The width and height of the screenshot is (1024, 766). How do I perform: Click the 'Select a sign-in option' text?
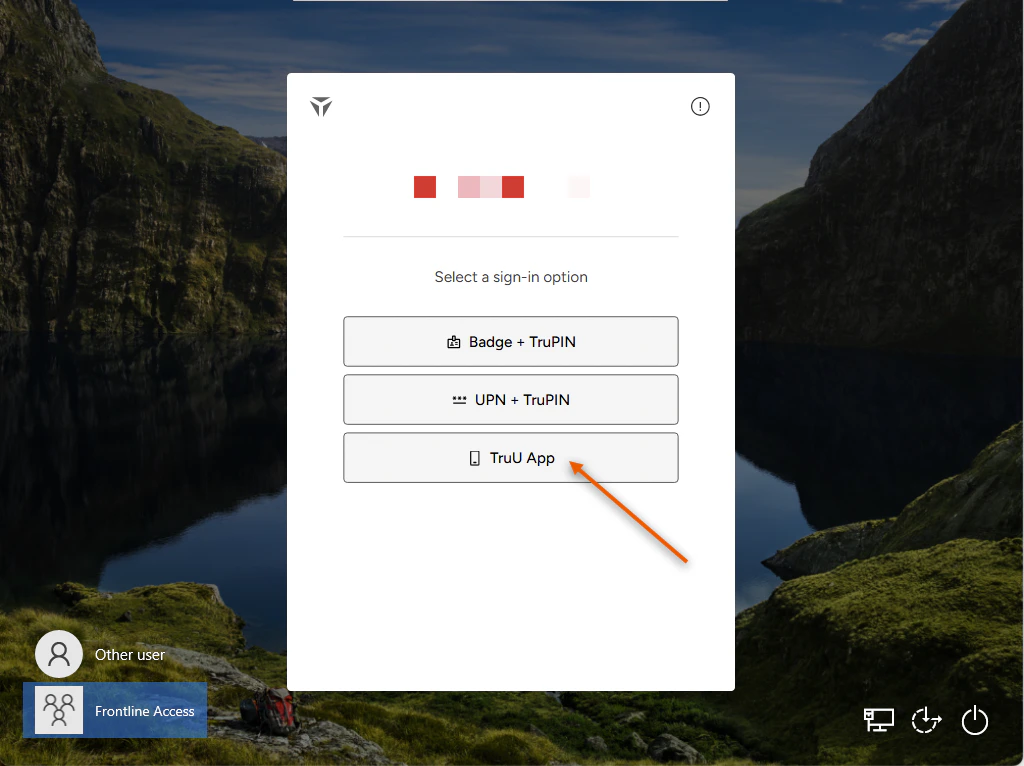(x=511, y=277)
